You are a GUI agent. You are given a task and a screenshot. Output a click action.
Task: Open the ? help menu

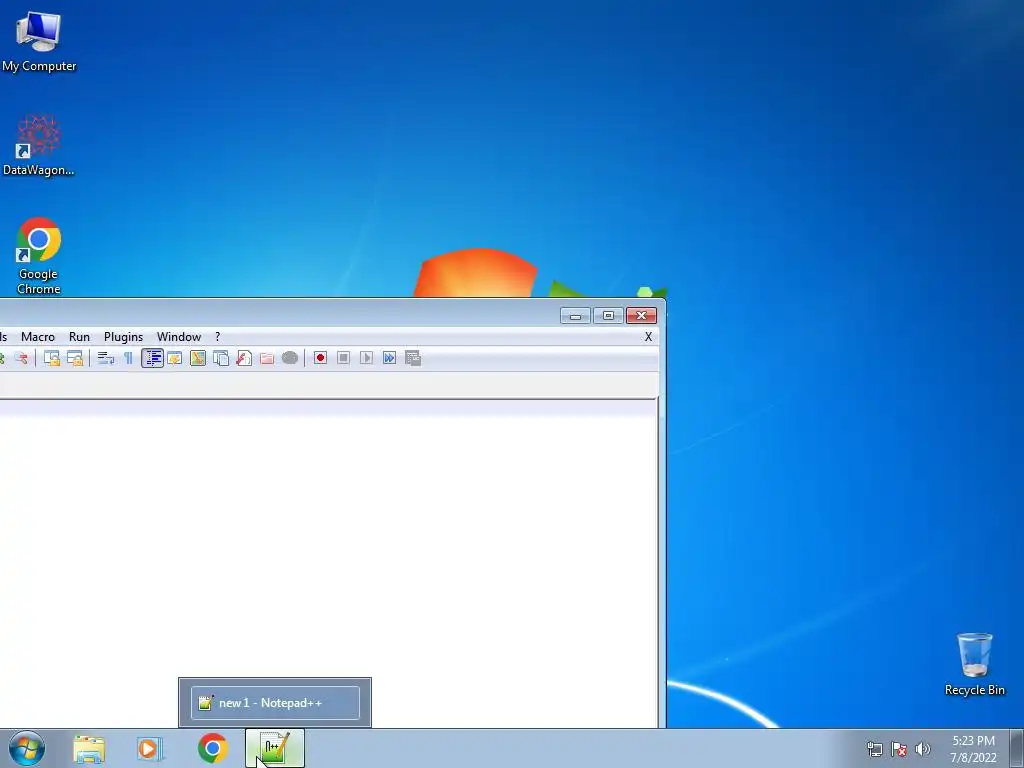pos(217,337)
